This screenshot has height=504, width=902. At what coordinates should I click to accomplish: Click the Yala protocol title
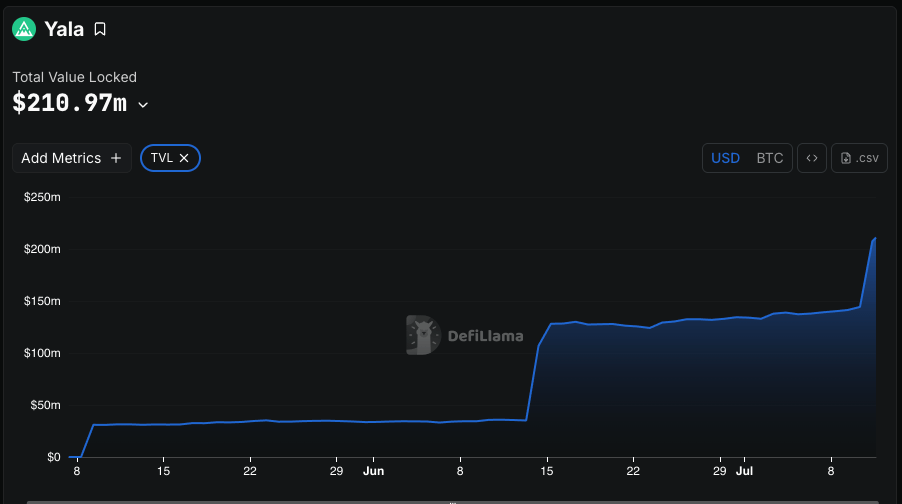[x=64, y=29]
